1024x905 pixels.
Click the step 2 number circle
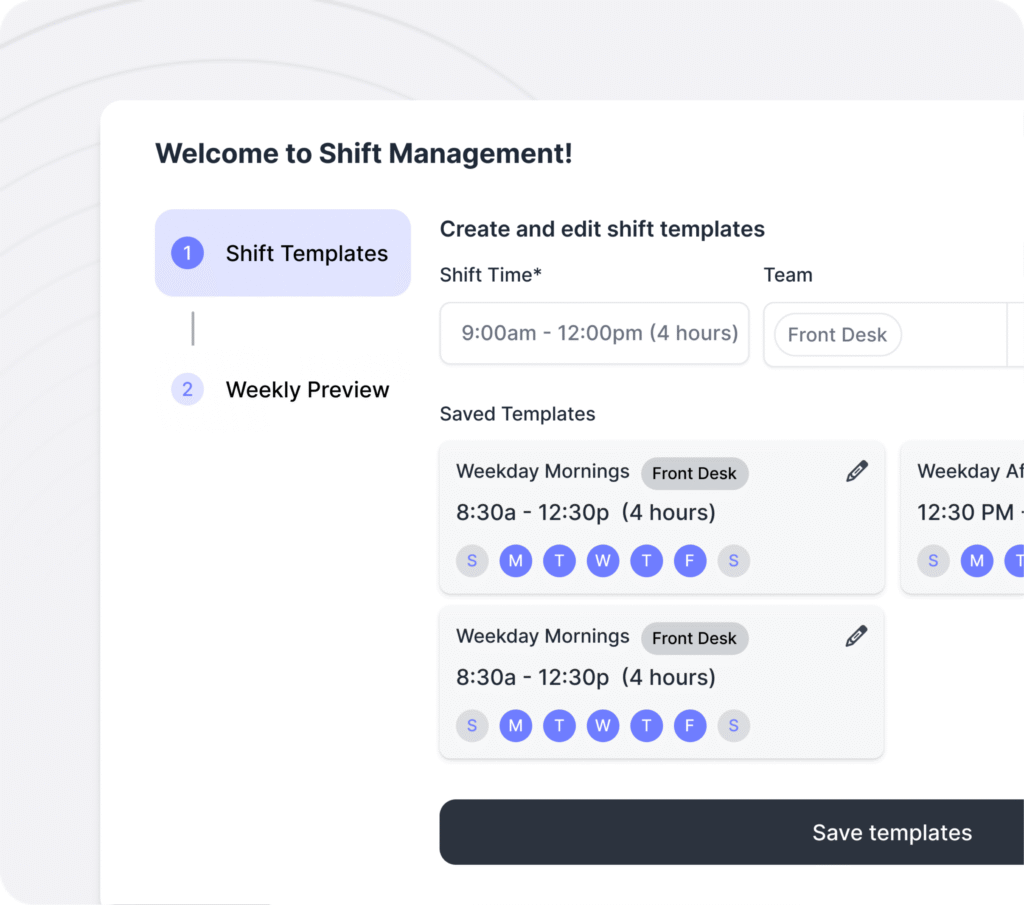pyautogui.click(x=187, y=390)
